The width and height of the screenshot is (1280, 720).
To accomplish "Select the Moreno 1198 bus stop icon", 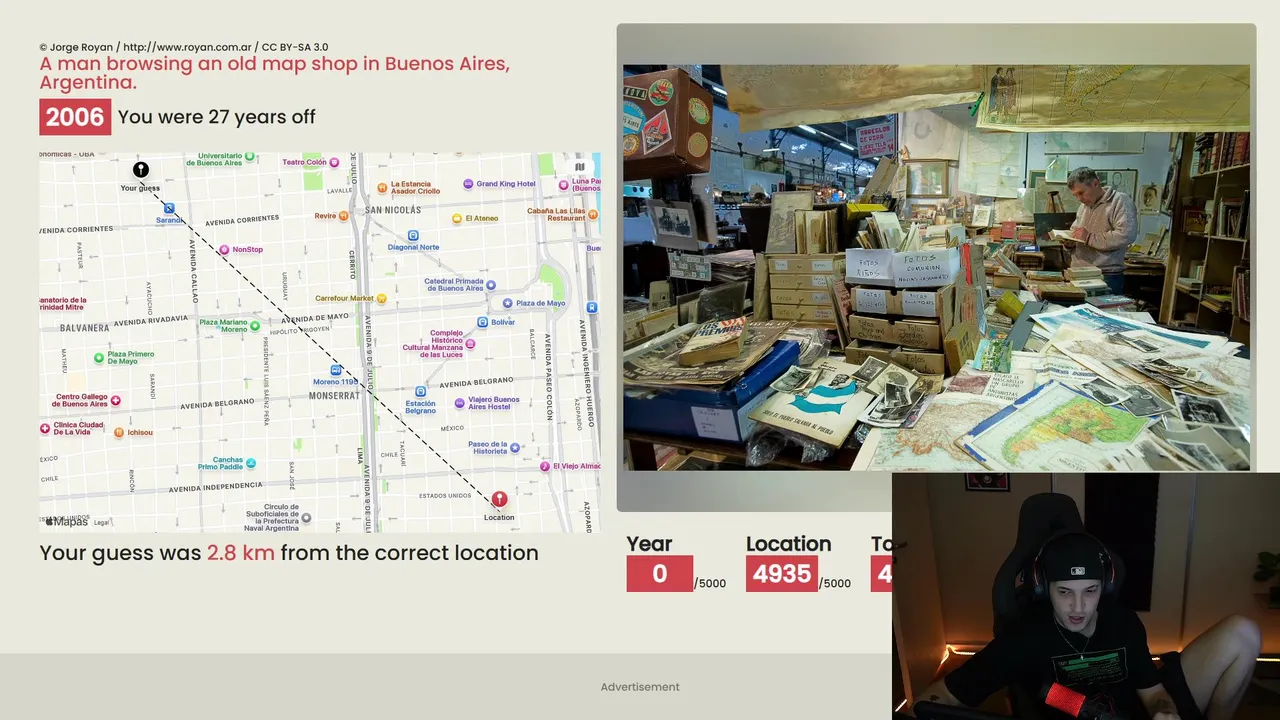I will coord(336,370).
